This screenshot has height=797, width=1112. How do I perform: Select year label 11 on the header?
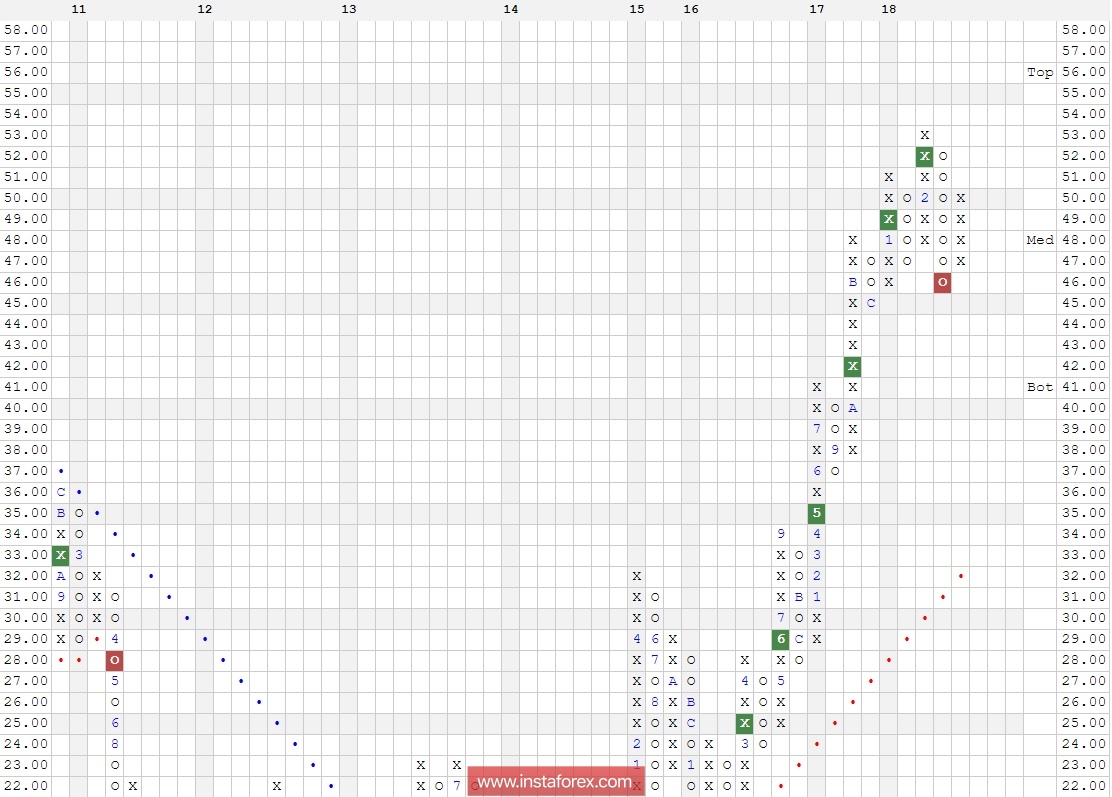(79, 9)
